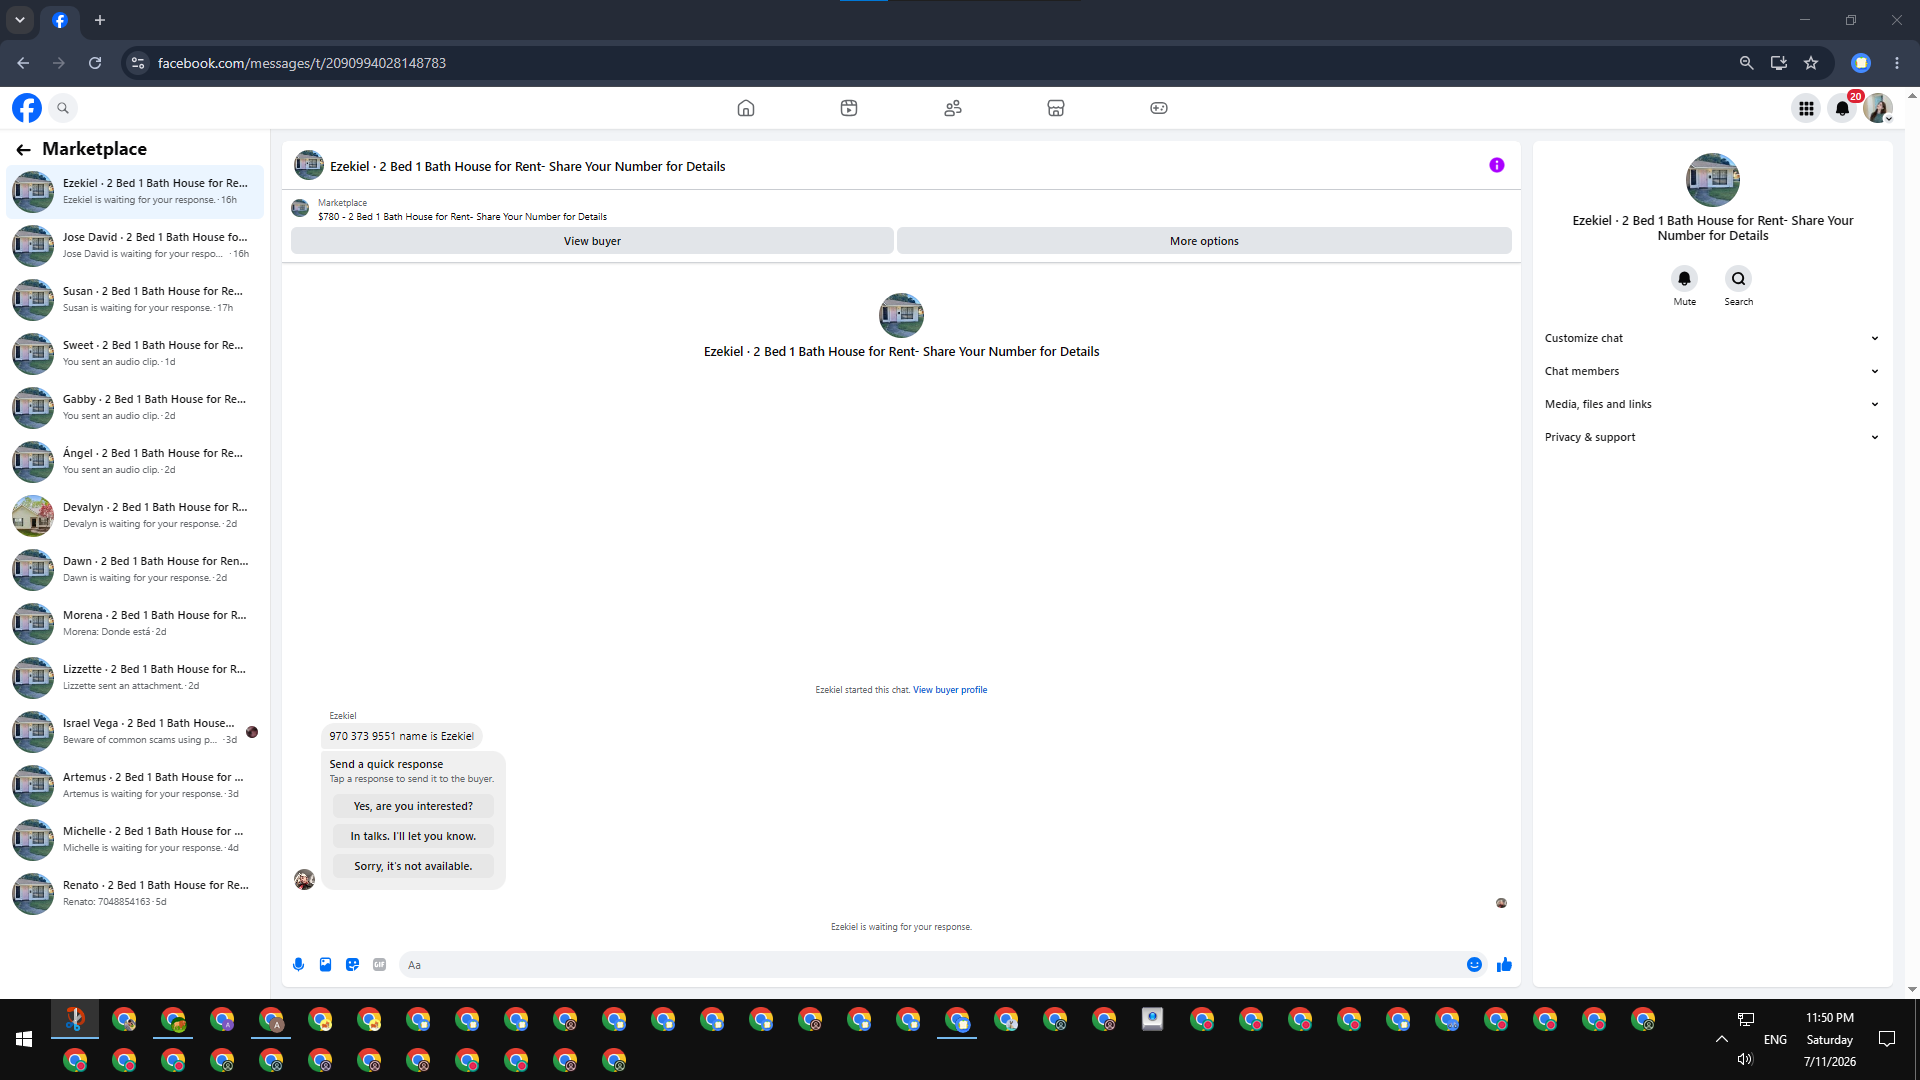Send a thumbs-up like
Image resolution: width=1920 pixels, height=1080 pixels.
[x=1504, y=965]
